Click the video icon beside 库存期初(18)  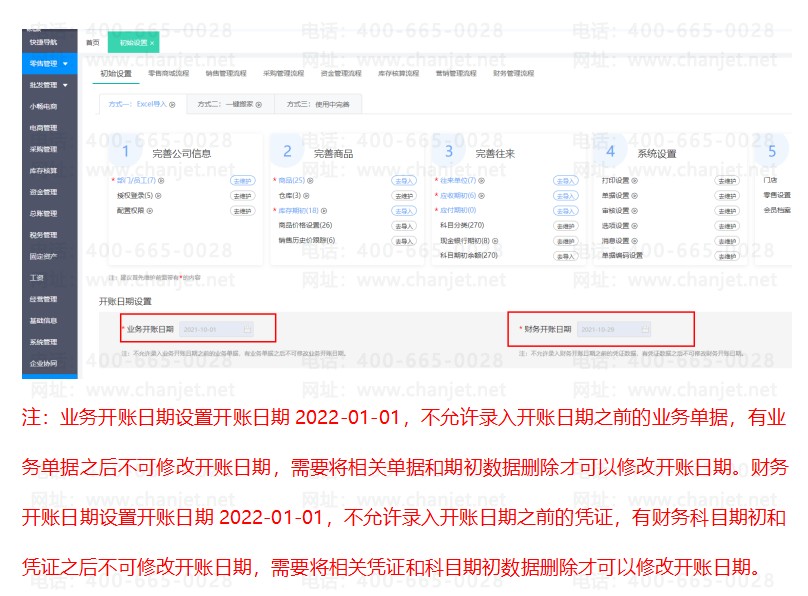[324, 211]
